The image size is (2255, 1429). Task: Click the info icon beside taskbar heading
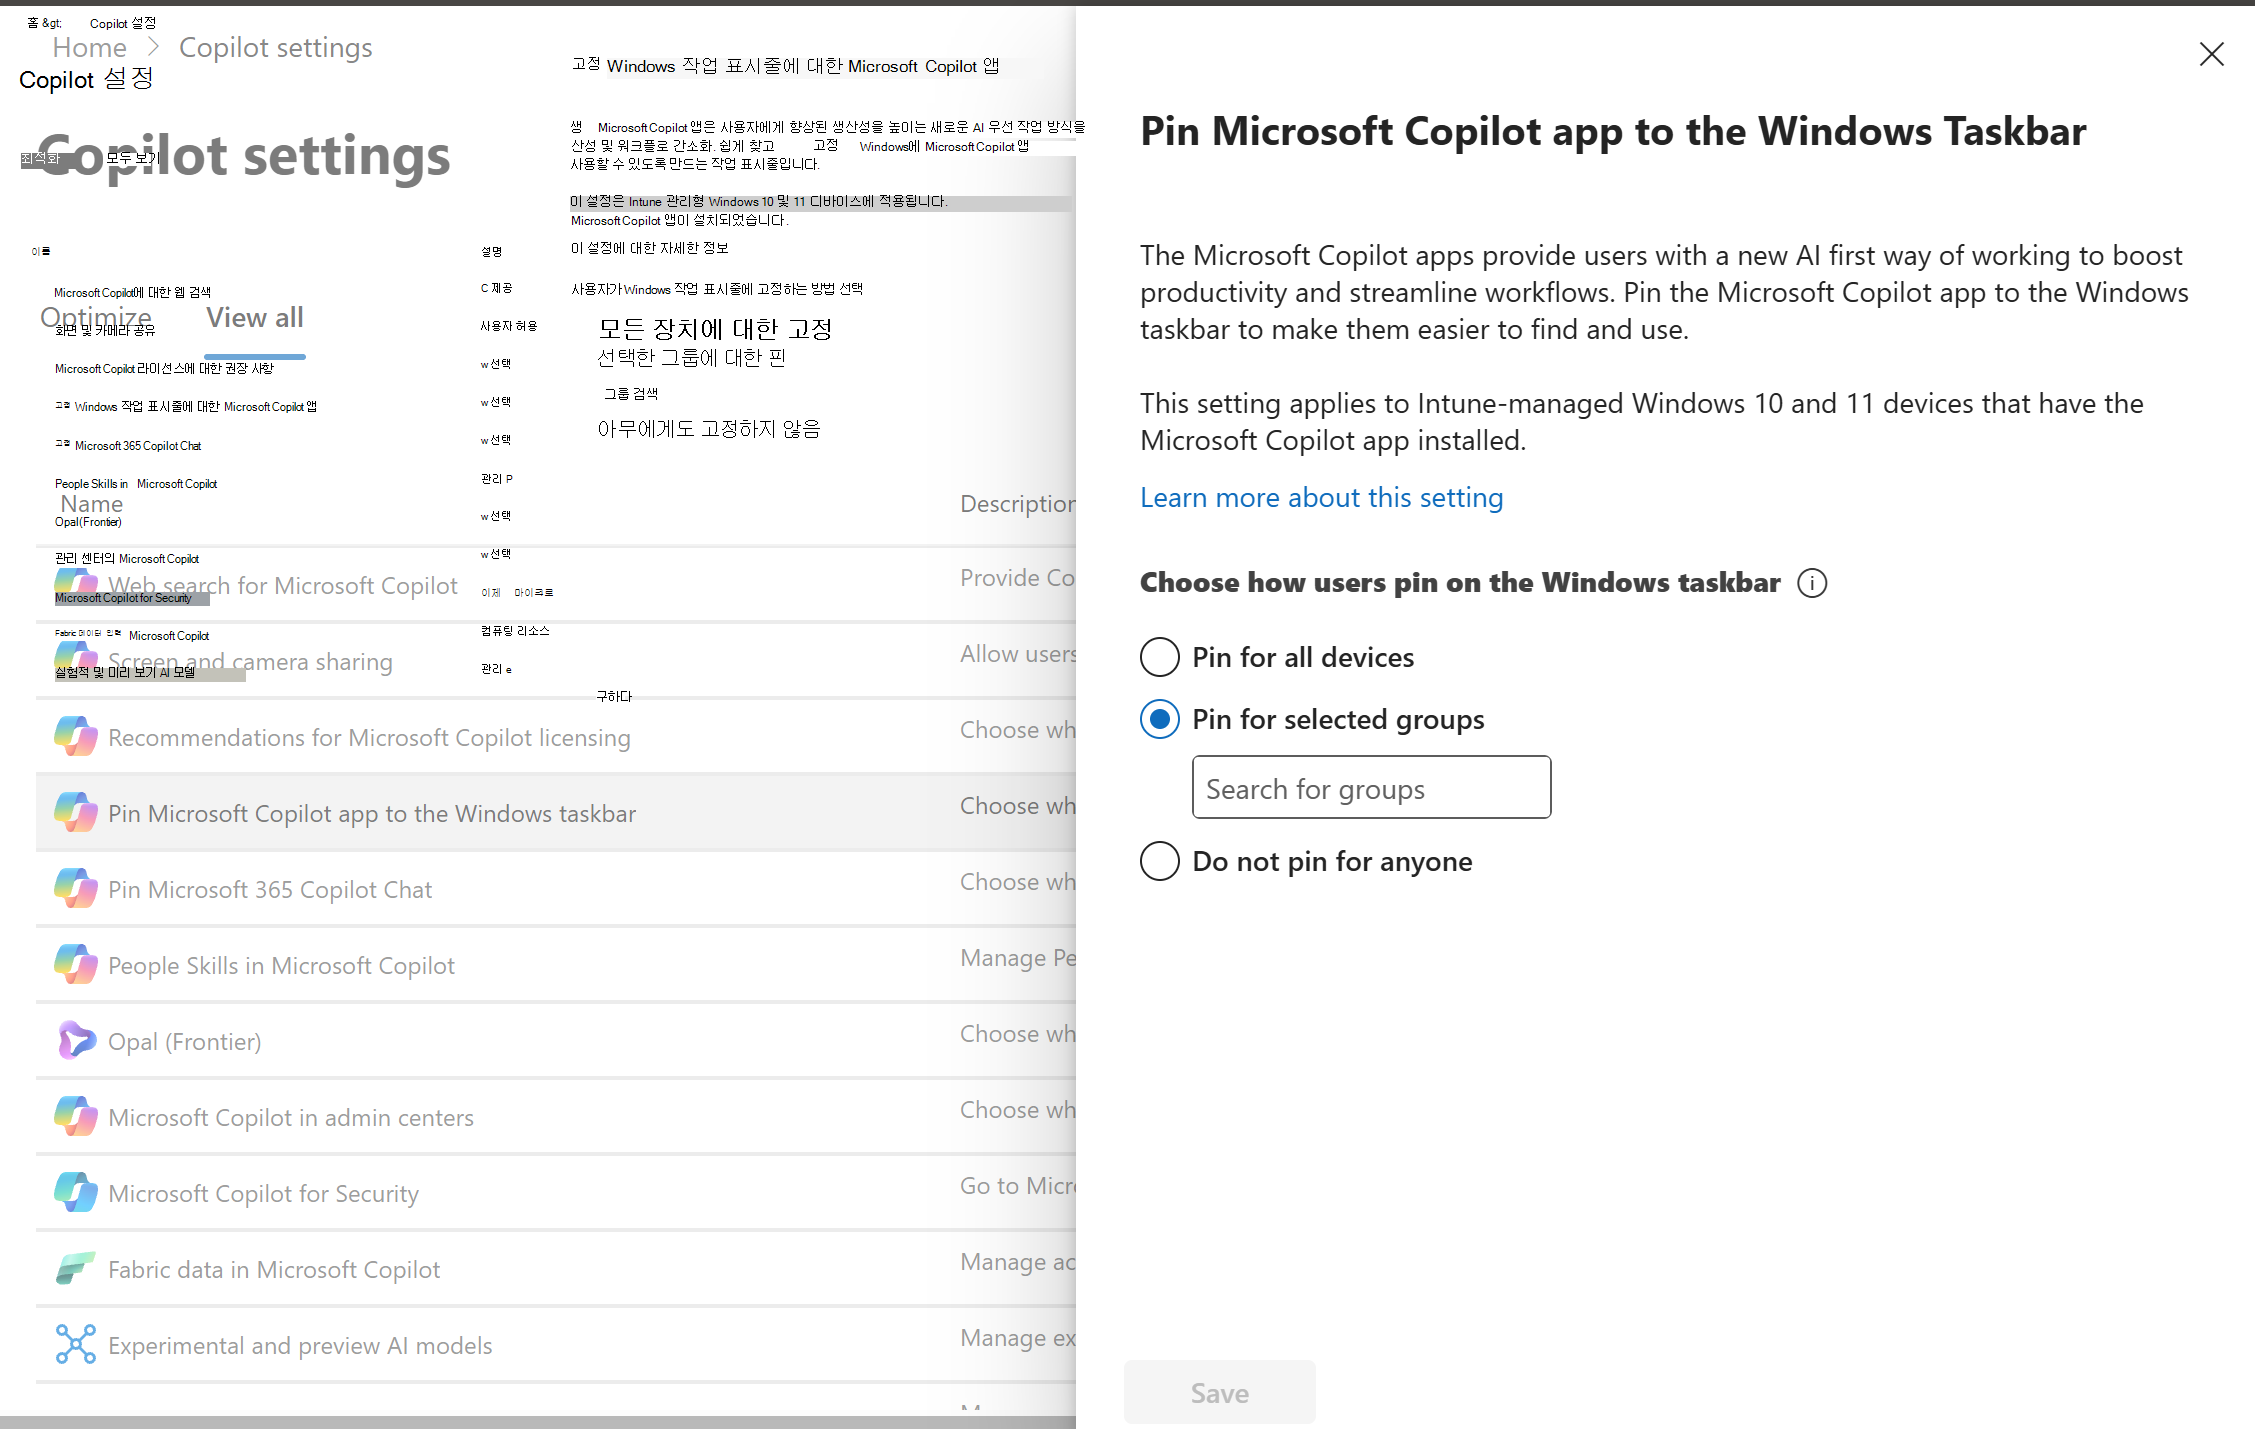coord(1812,583)
